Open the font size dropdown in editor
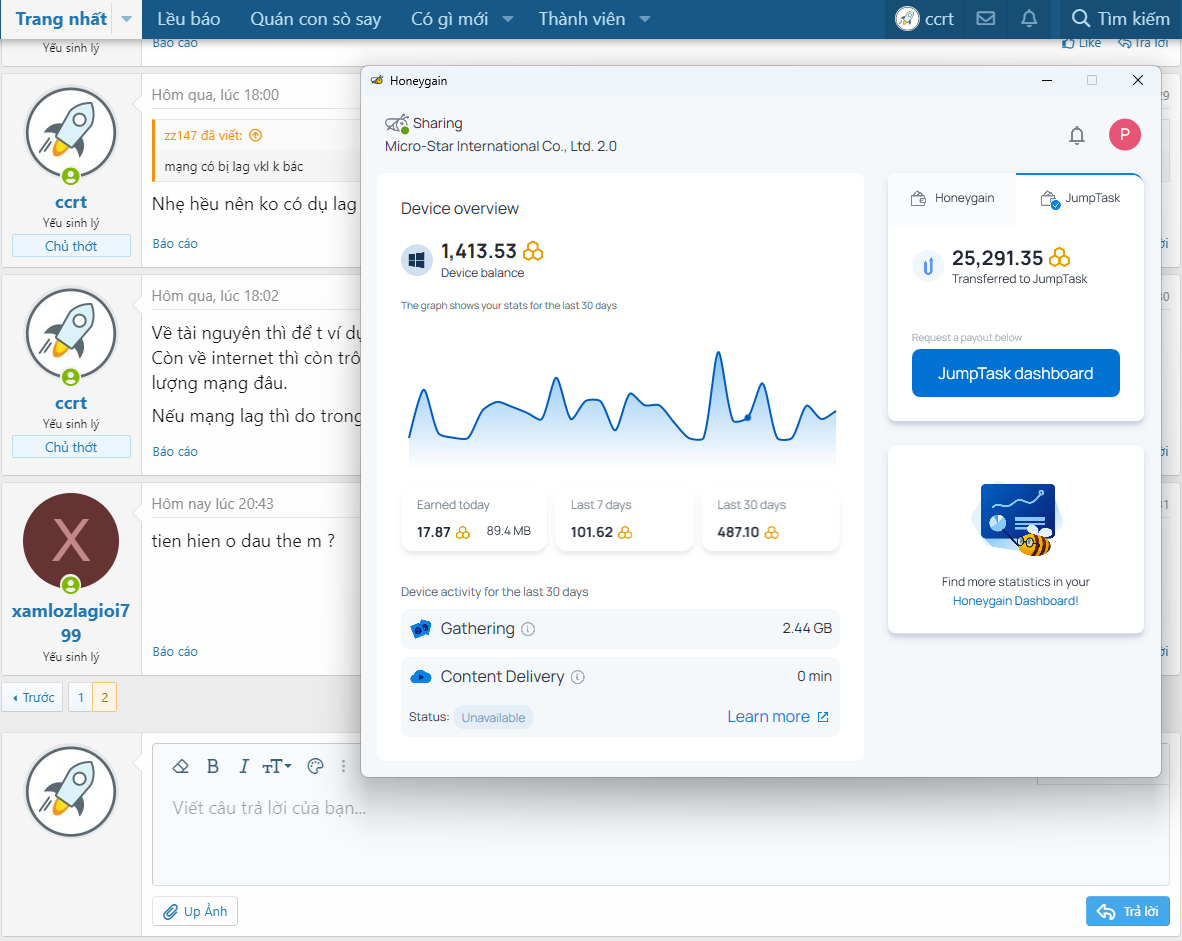This screenshot has height=941, width=1182. pyautogui.click(x=277, y=766)
